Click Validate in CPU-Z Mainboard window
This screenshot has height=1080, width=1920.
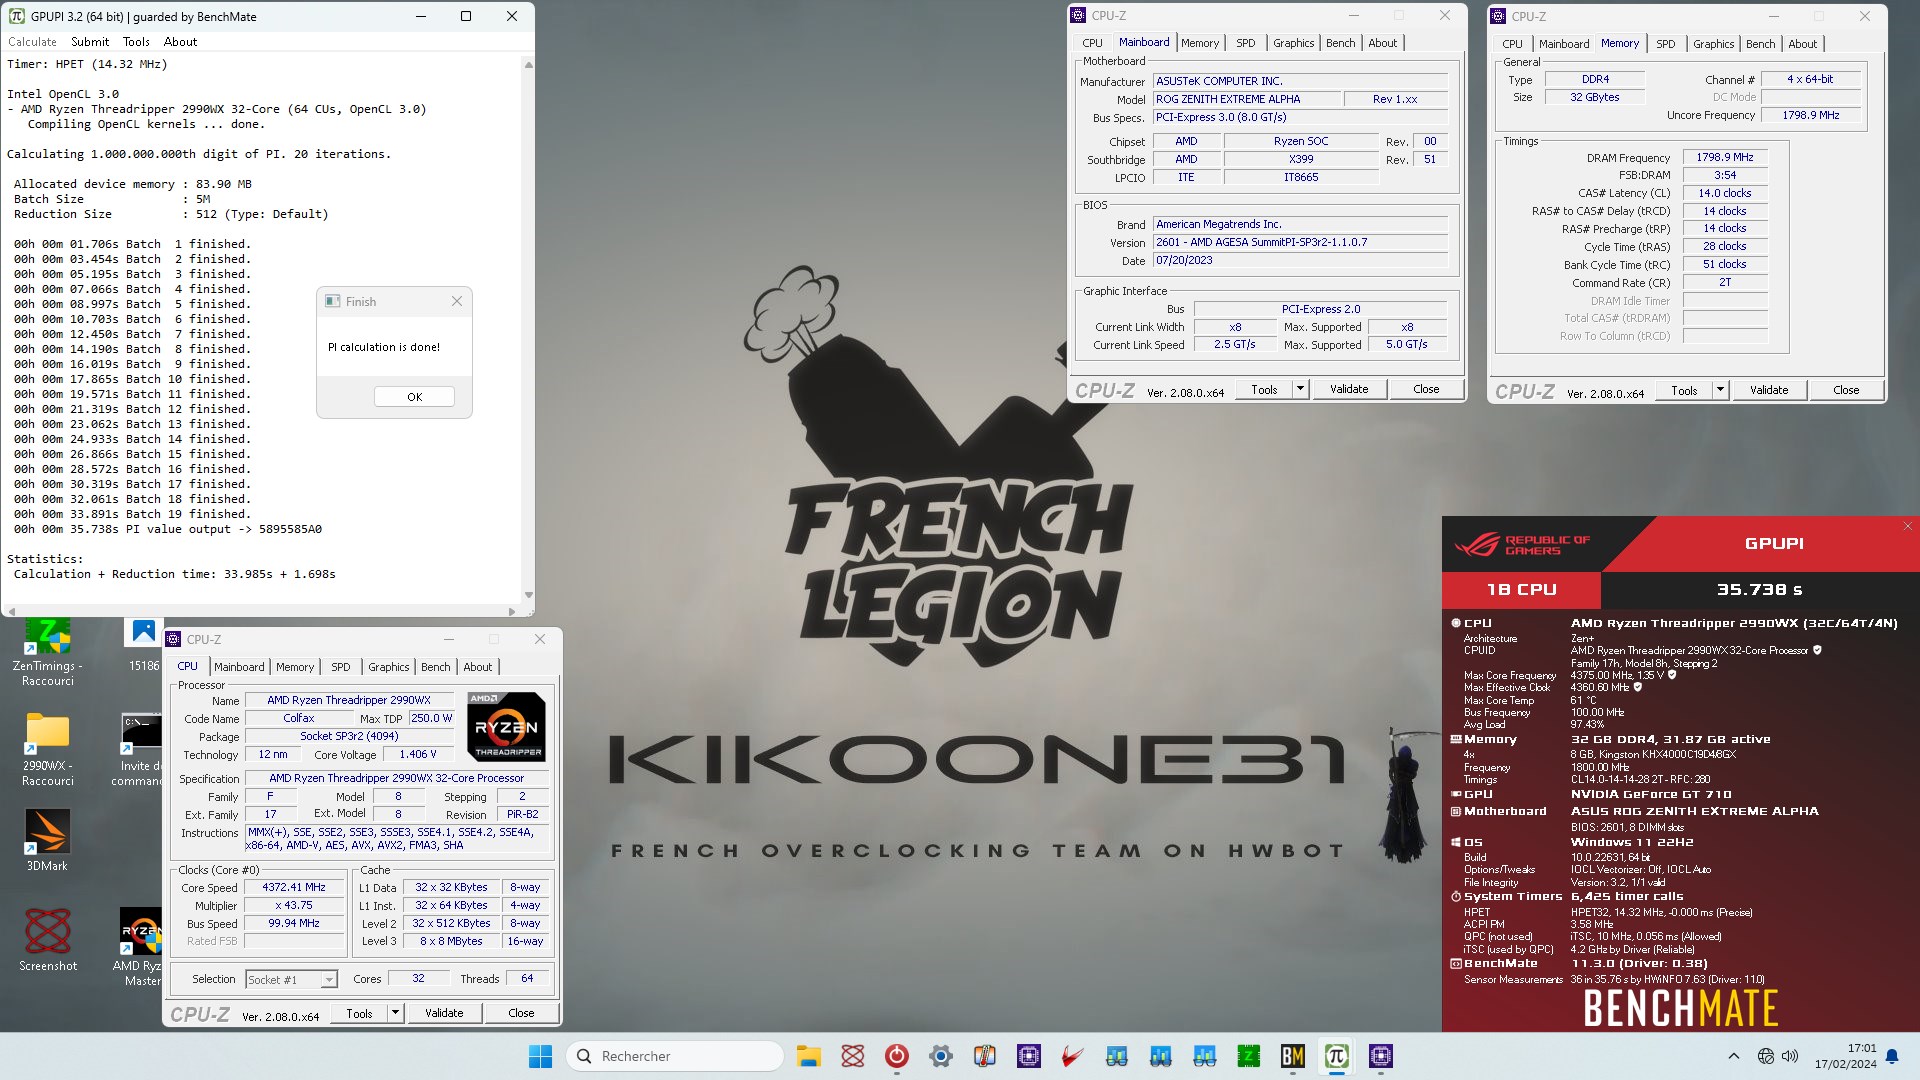[x=1349, y=389]
